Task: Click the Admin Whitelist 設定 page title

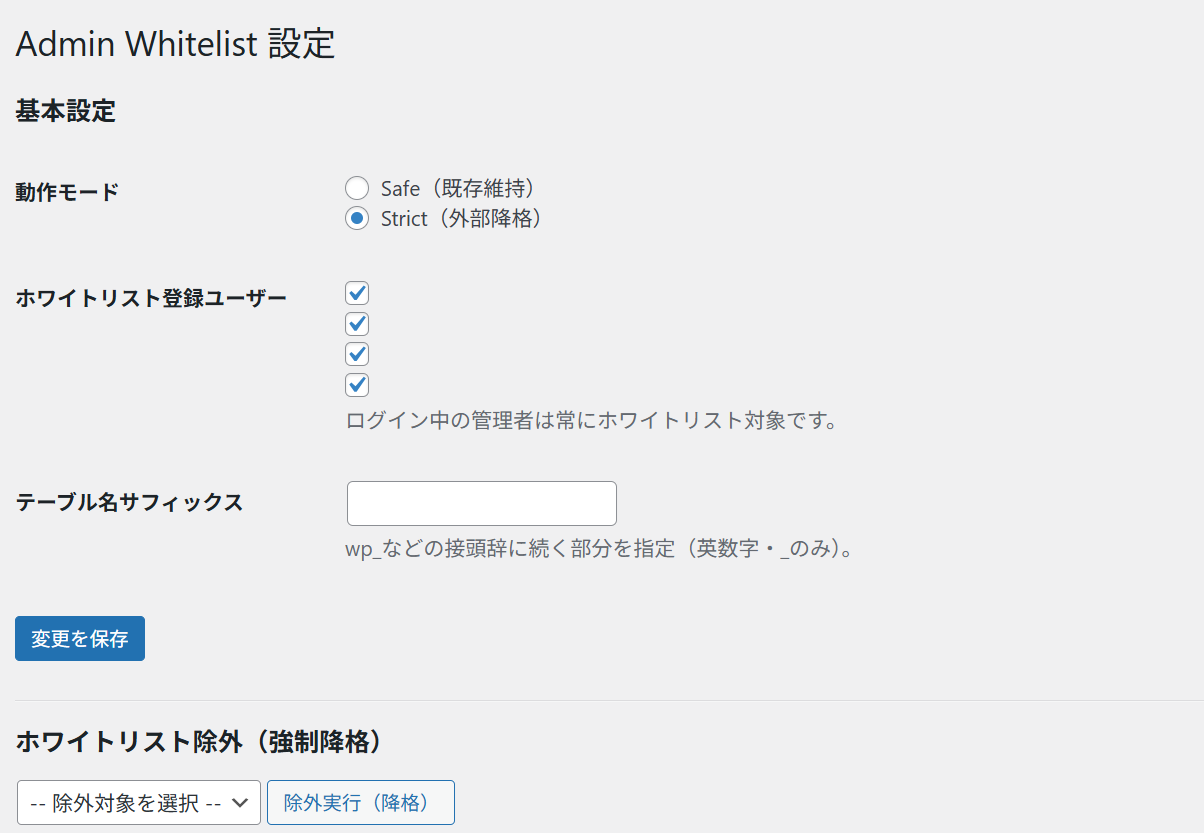Action: click(x=175, y=45)
